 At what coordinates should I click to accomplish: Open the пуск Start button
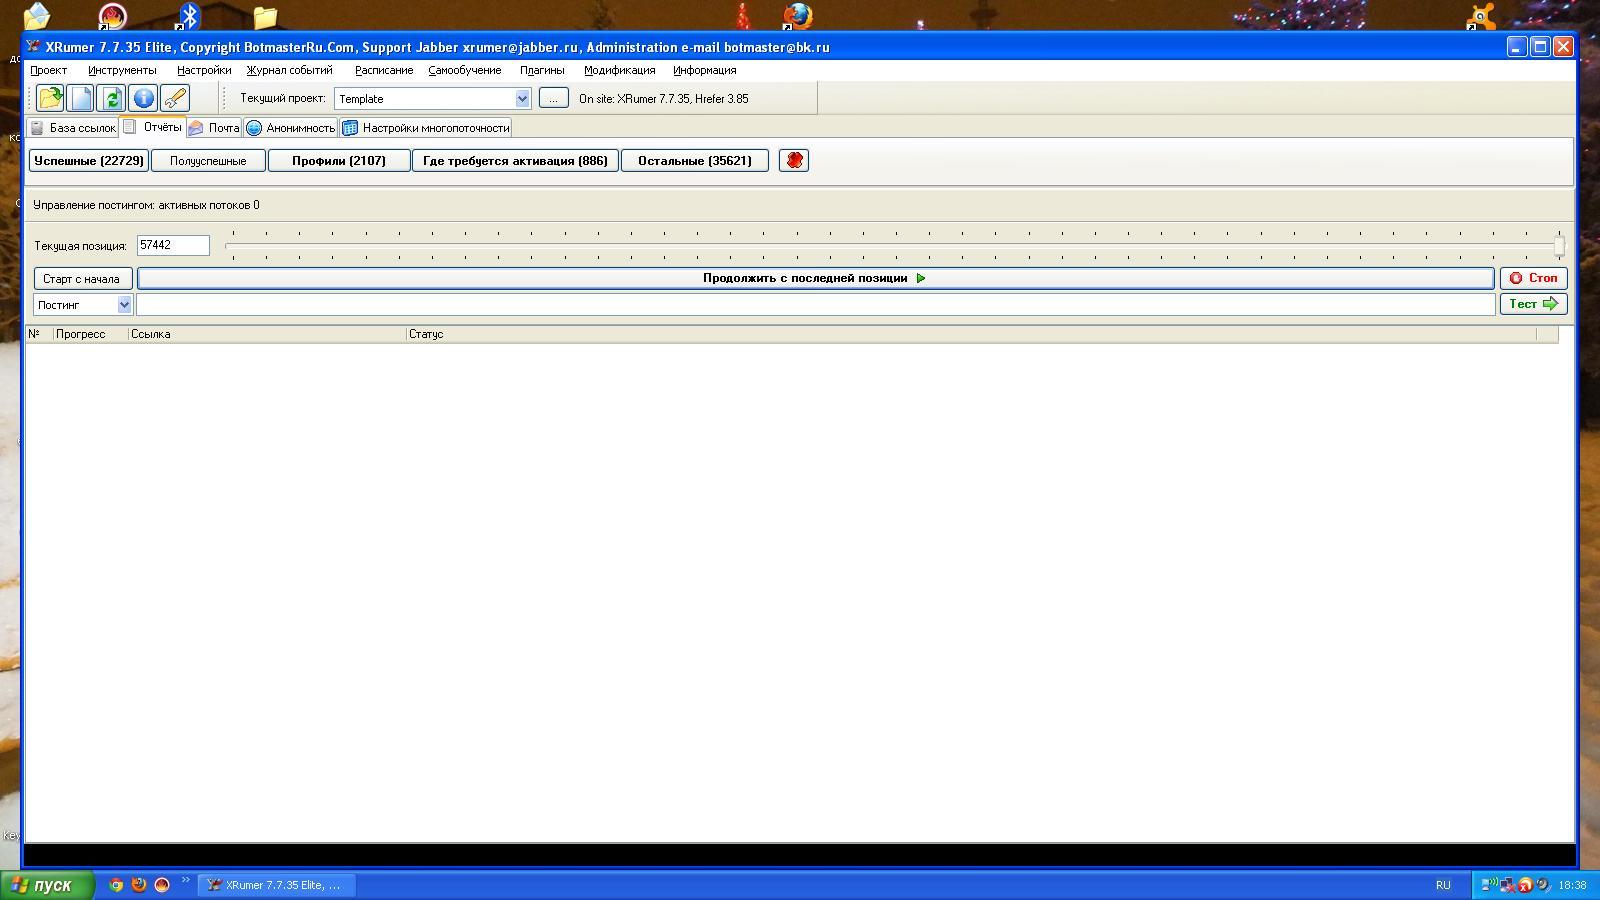(47, 885)
